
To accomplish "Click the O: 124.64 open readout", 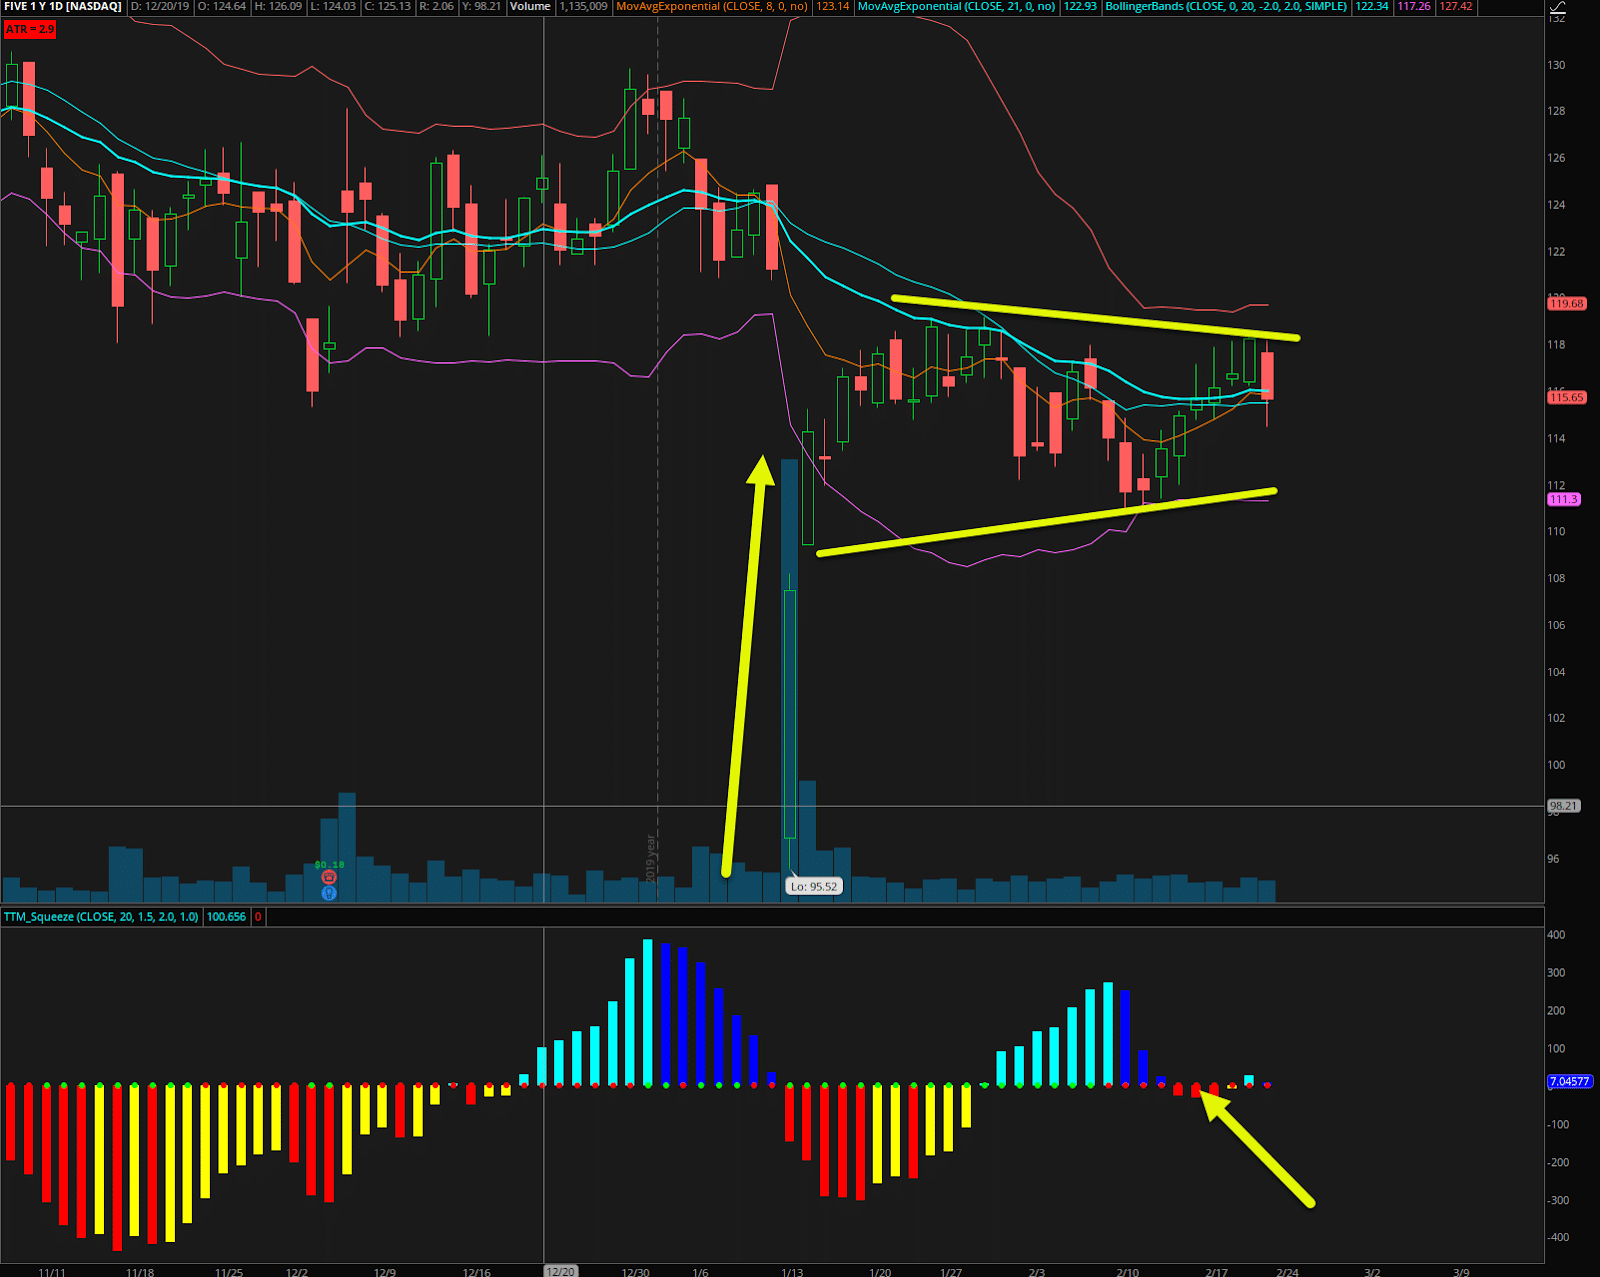I will point(222,6).
